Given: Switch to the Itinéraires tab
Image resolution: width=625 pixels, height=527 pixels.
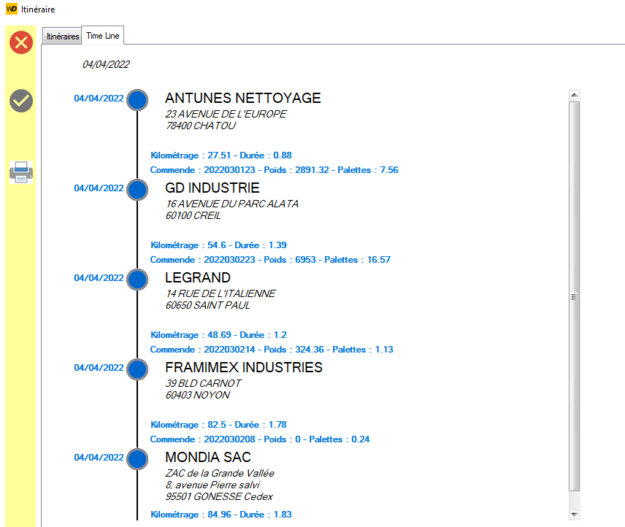Looking at the screenshot, I should (x=62, y=36).
